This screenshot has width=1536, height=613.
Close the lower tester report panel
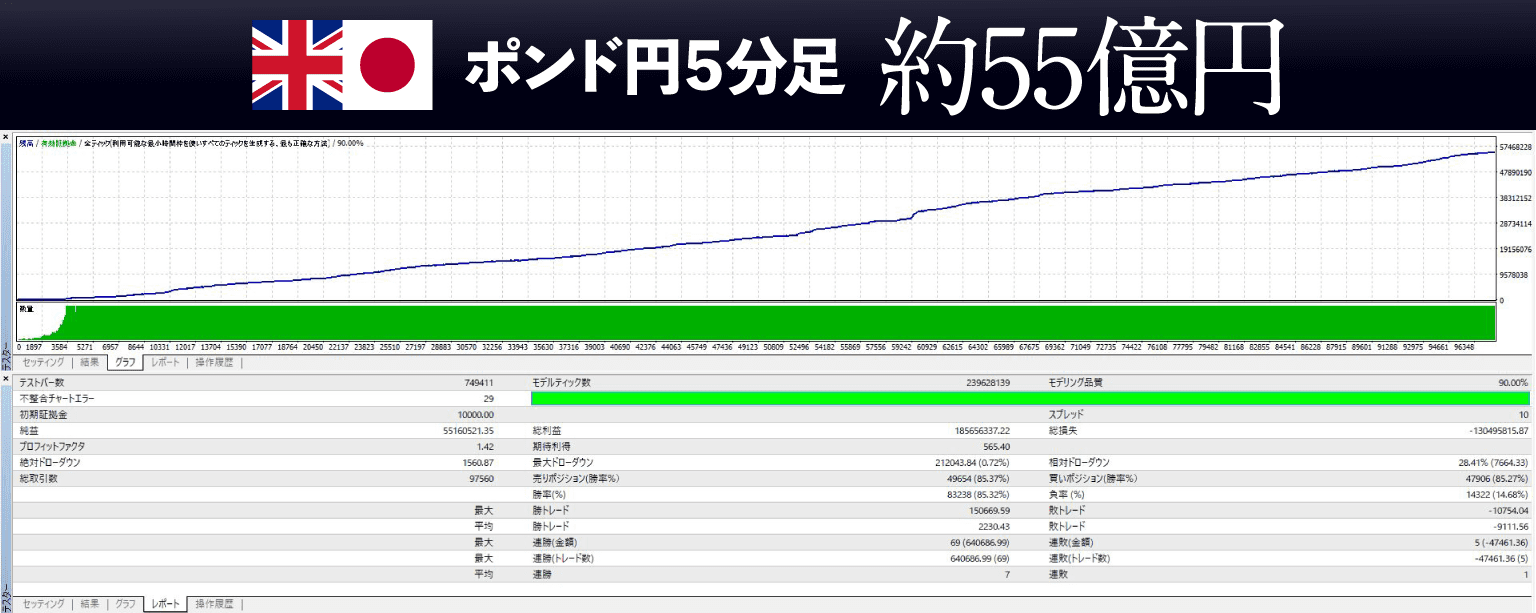(x=5, y=379)
